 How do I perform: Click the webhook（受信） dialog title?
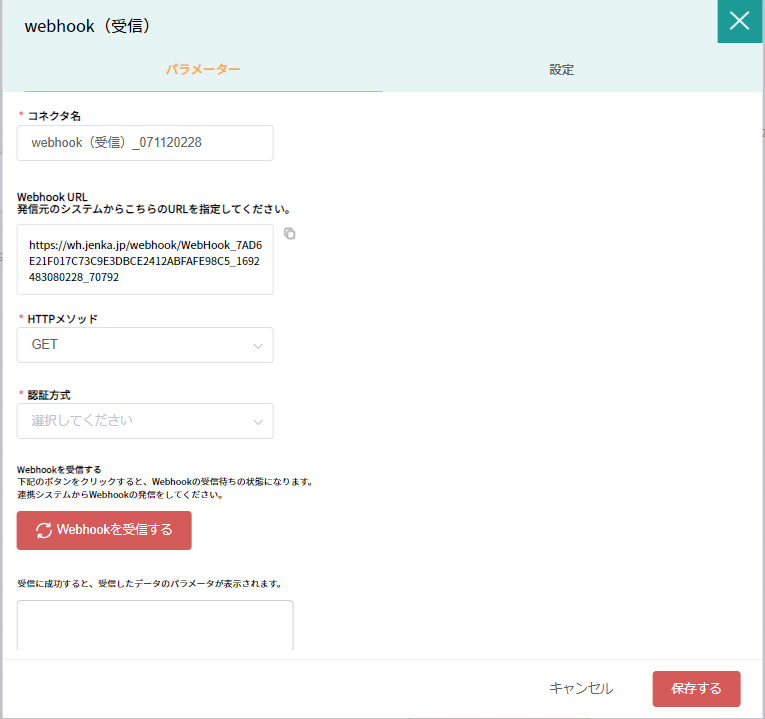click(x=87, y=26)
